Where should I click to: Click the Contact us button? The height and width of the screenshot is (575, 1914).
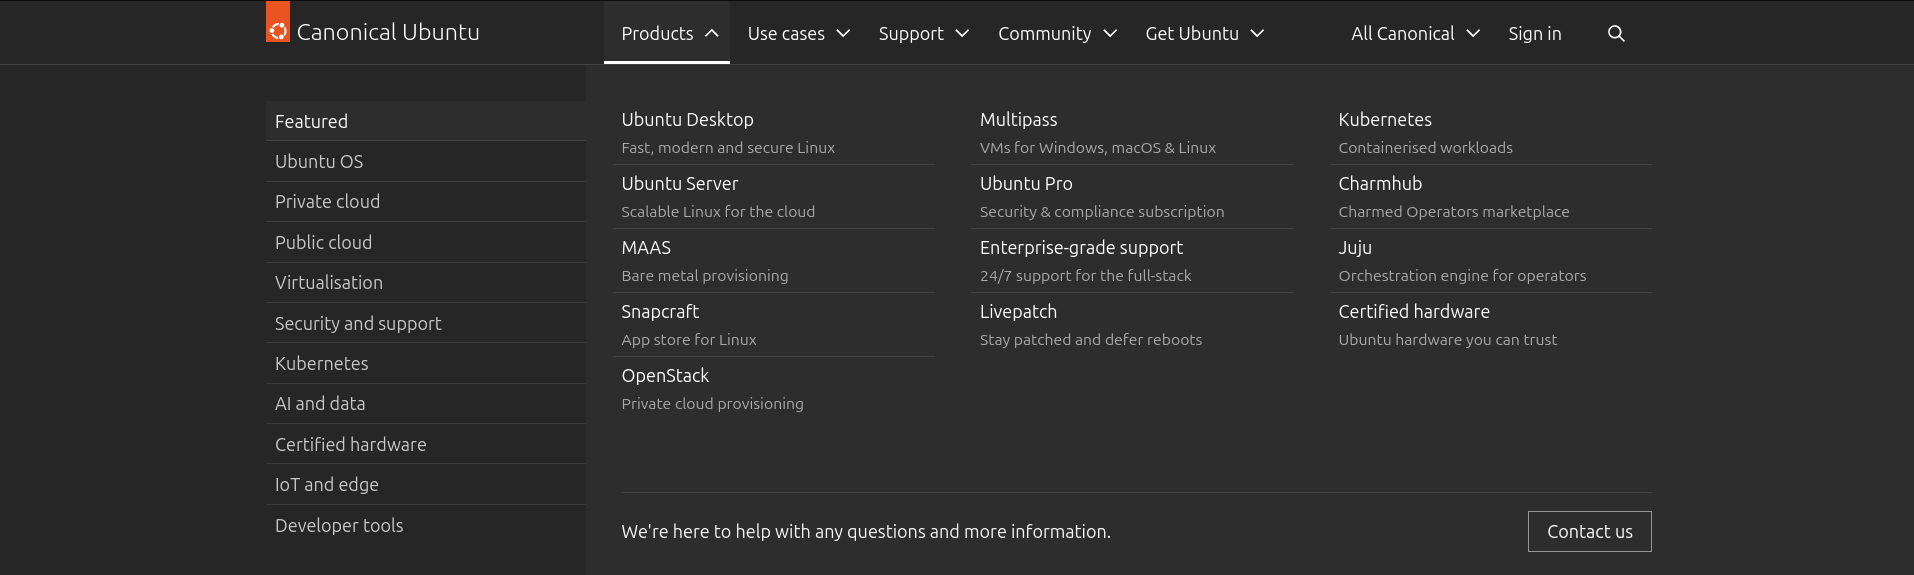pos(1589,531)
